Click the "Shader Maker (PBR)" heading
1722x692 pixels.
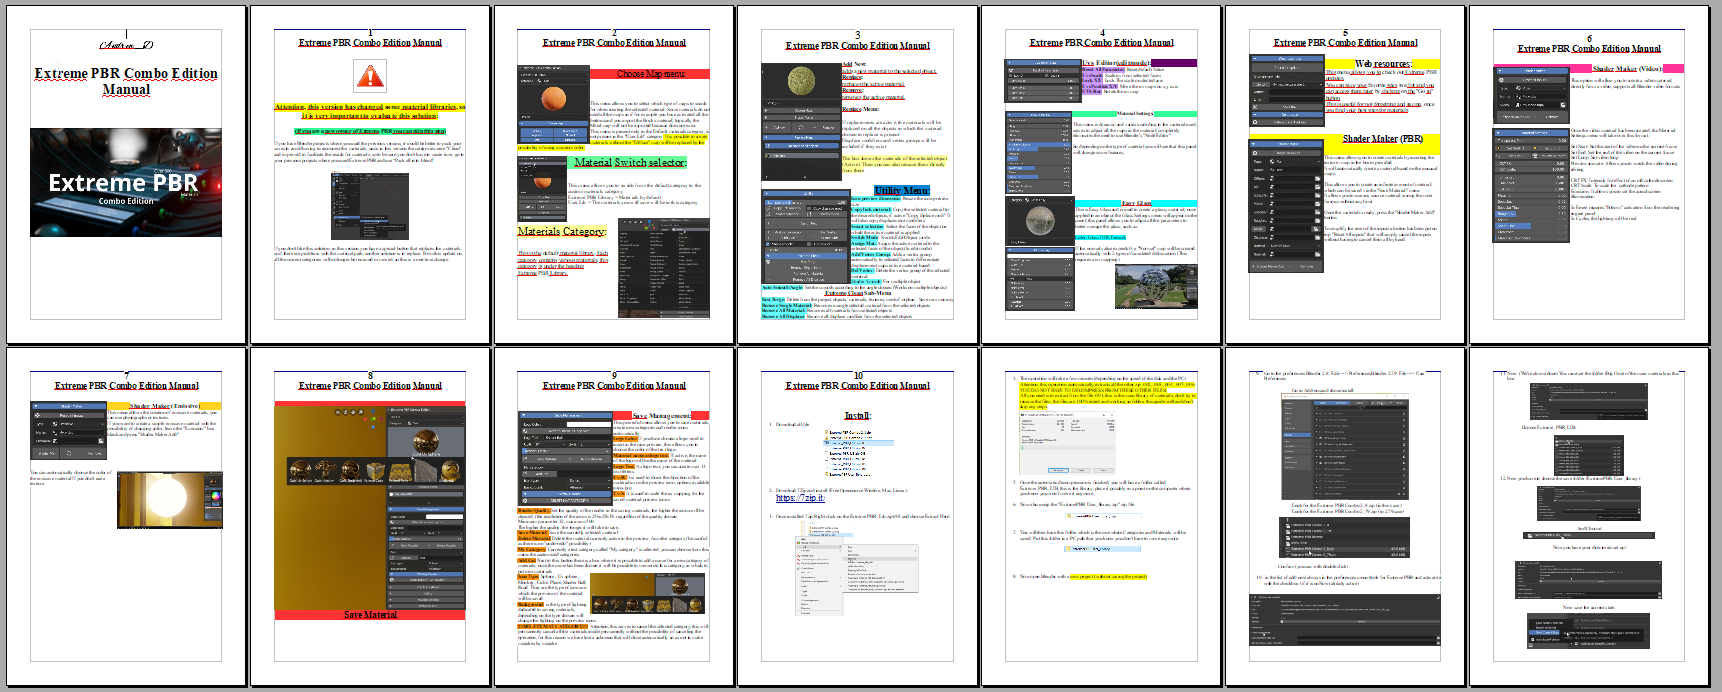click(1382, 139)
